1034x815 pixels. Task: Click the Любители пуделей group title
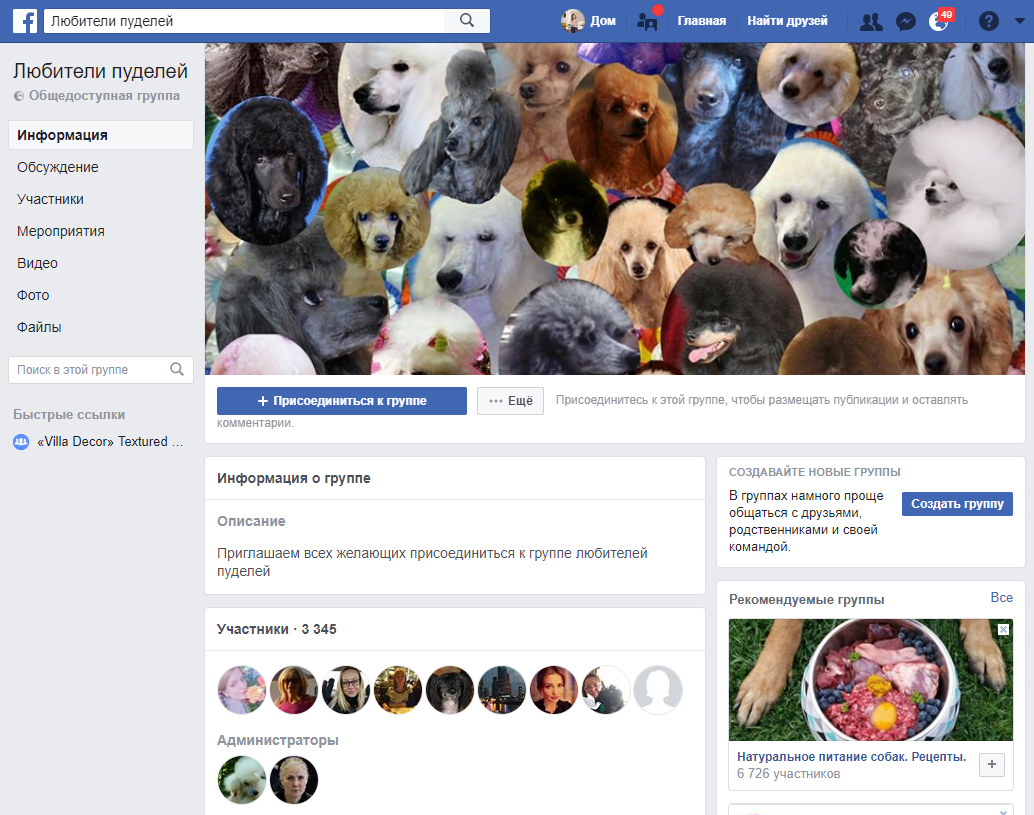(x=100, y=71)
